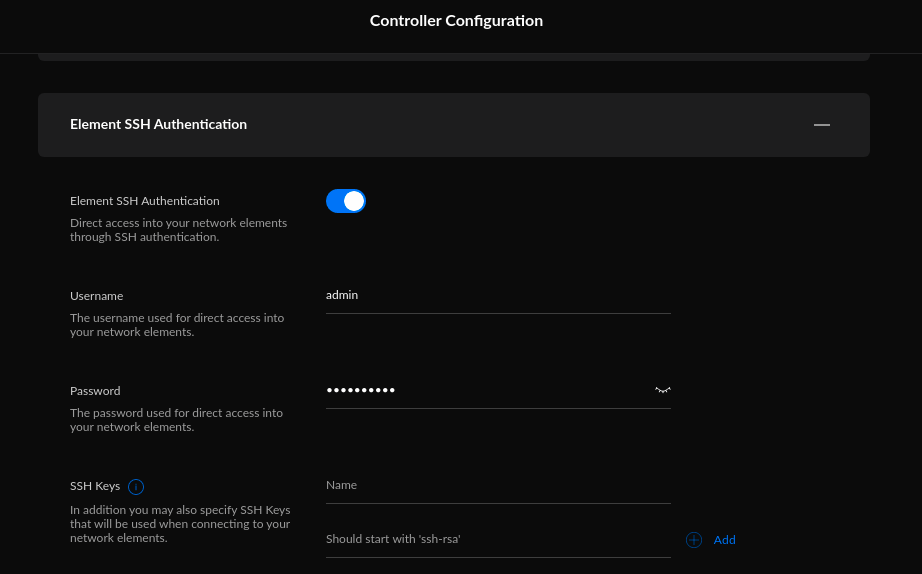Reveal the password using the eye icon
This screenshot has width=922, height=574.
click(662, 390)
